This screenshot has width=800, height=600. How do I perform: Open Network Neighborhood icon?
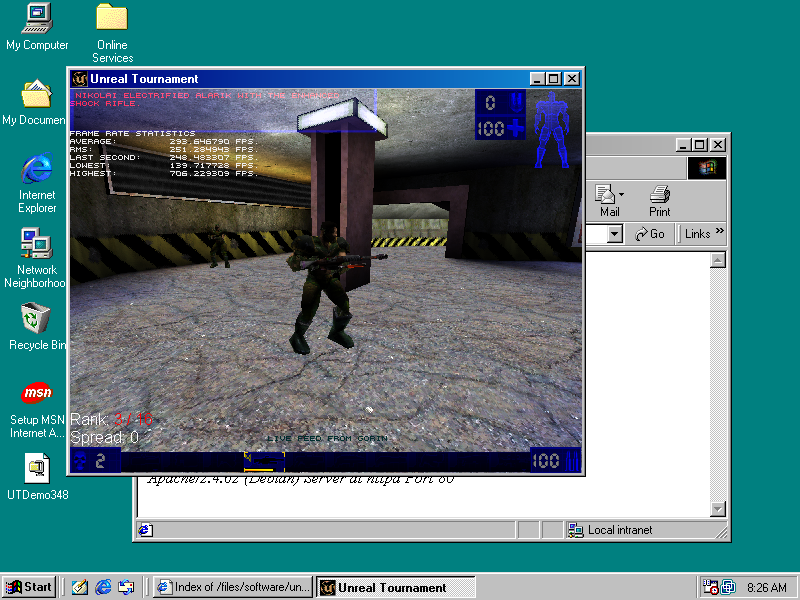35,258
